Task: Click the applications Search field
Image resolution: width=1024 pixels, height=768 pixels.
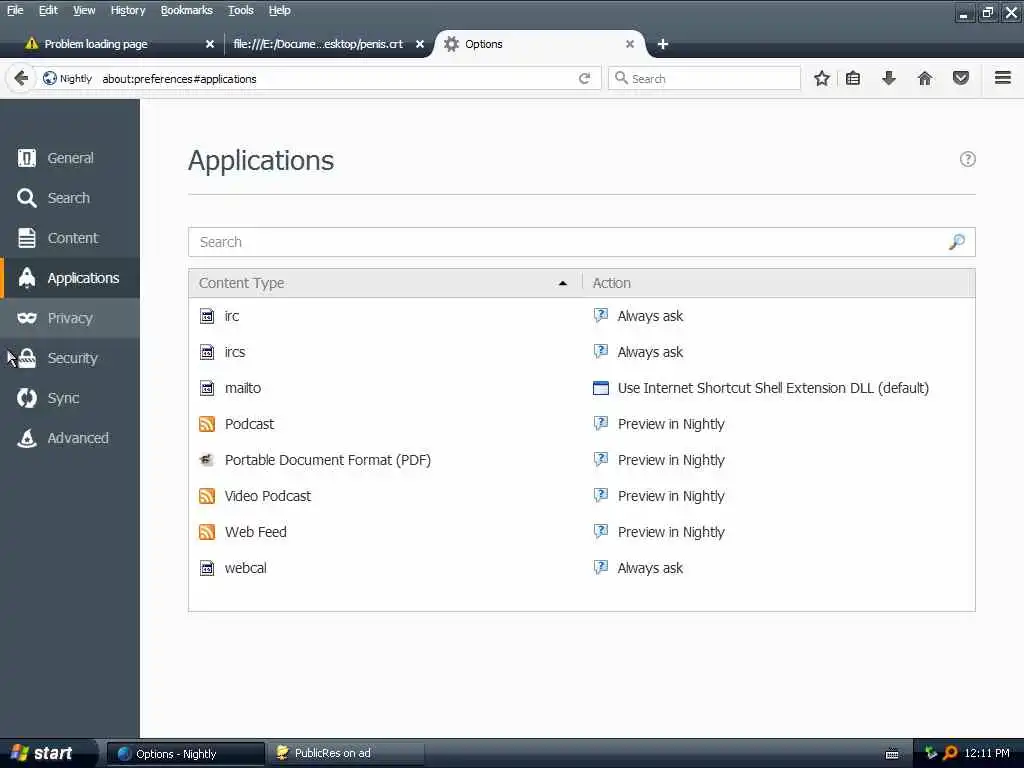Action: 581,242
